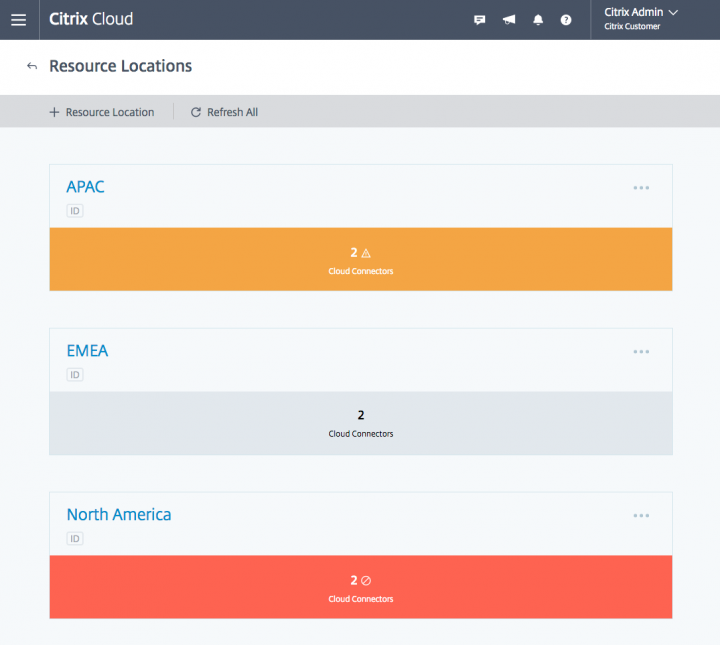The image size is (720, 645).
Task: Add a new Resource Location
Action: [102, 112]
